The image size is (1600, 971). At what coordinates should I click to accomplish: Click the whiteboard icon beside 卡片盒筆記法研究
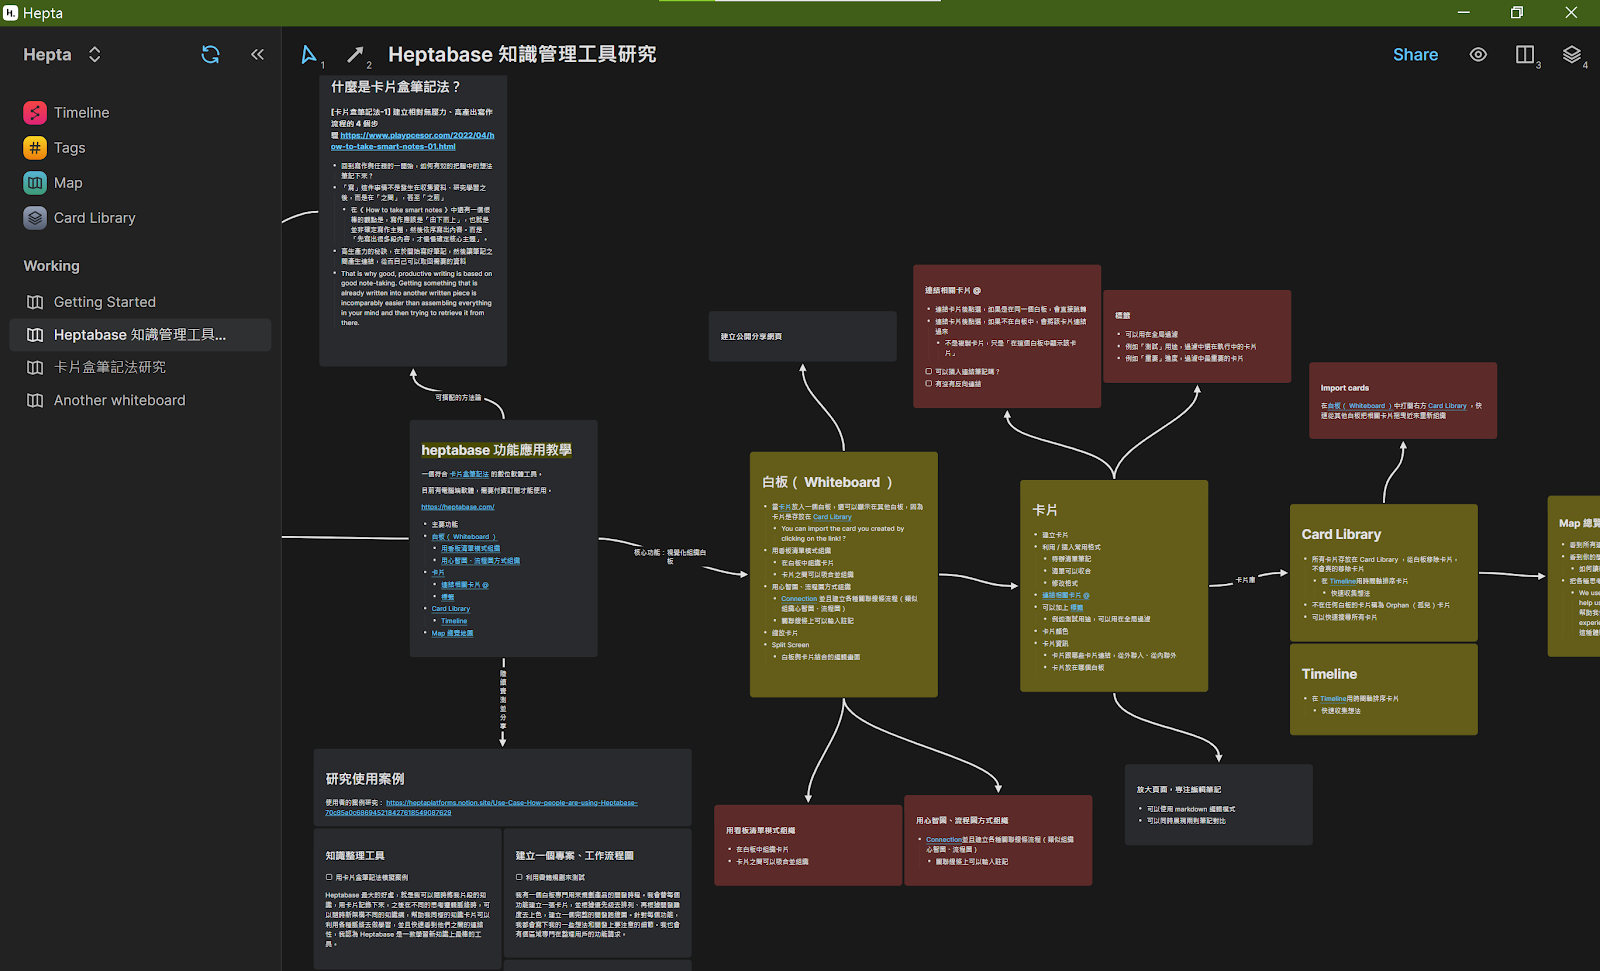coord(35,367)
